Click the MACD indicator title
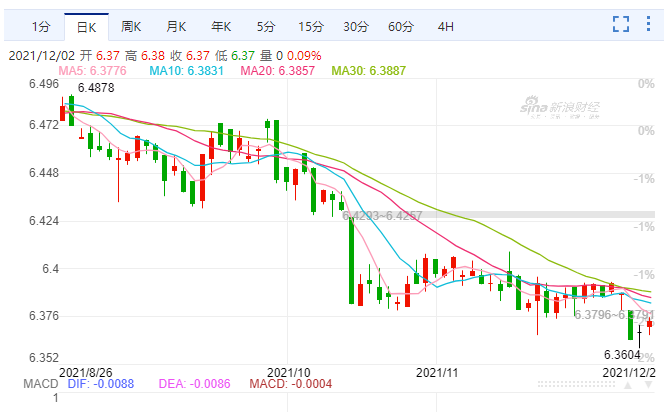The height and width of the screenshot is (412, 672). (x=41, y=384)
